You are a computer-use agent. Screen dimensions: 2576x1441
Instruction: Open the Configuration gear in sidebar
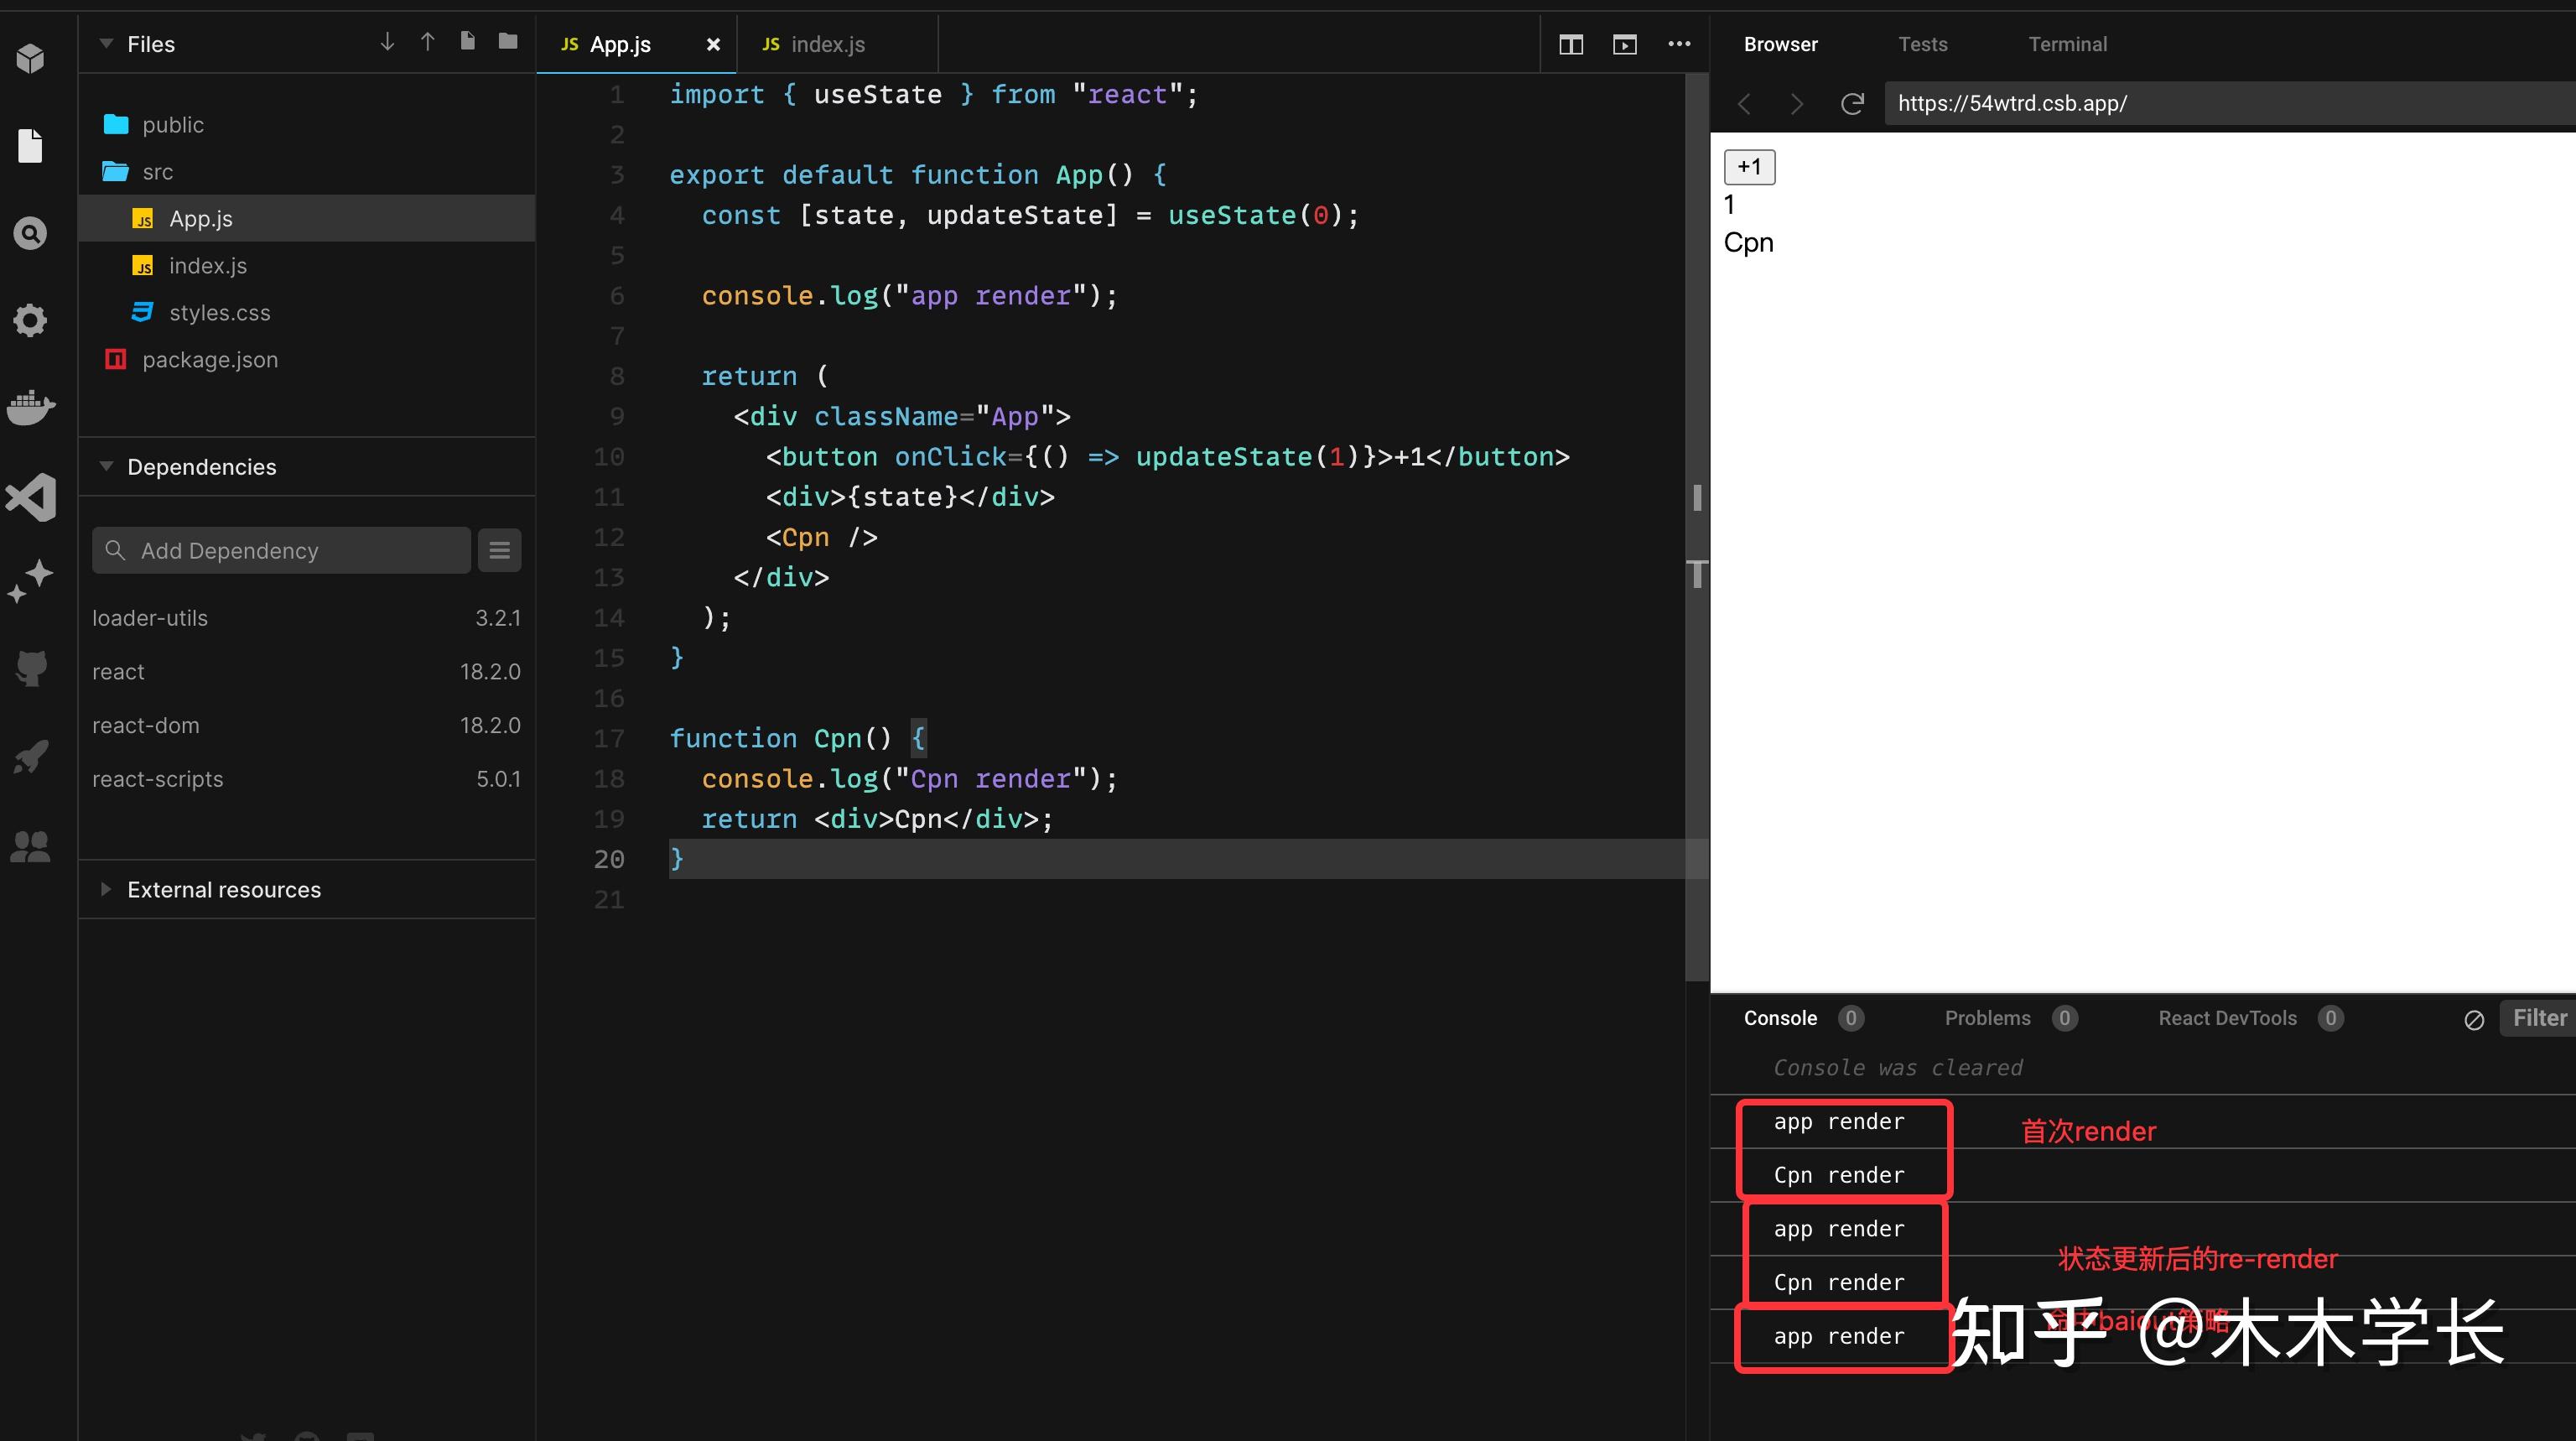pos(30,320)
